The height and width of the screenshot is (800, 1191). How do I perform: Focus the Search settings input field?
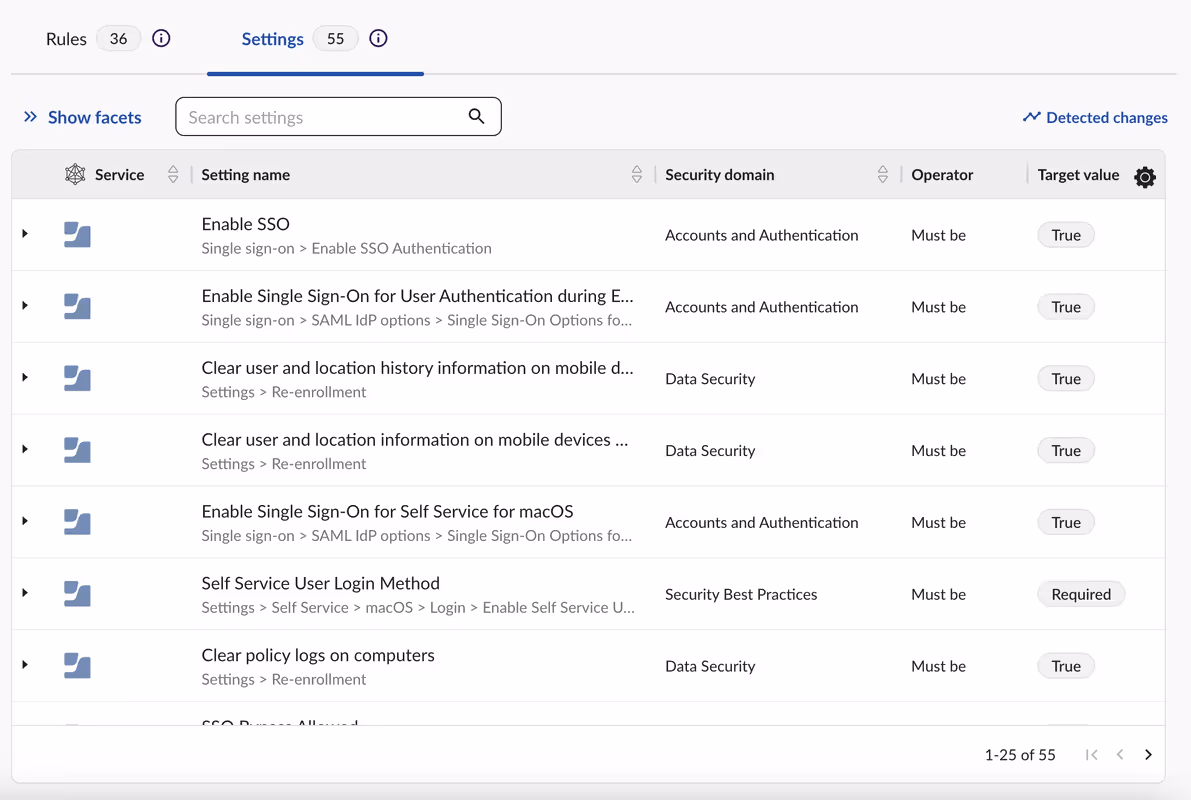click(320, 117)
